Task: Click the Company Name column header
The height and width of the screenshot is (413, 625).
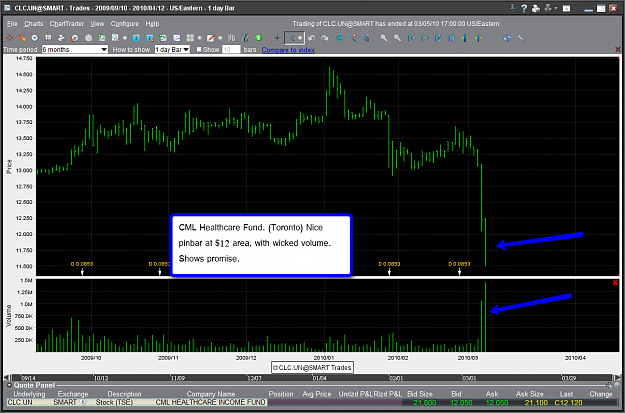Action: point(211,394)
